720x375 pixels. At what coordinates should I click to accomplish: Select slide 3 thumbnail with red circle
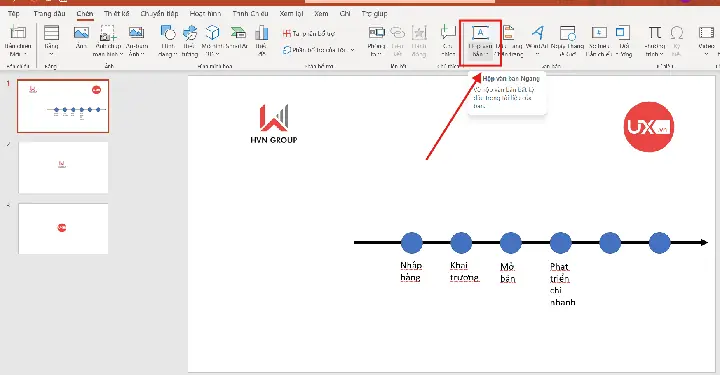pos(63,229)
